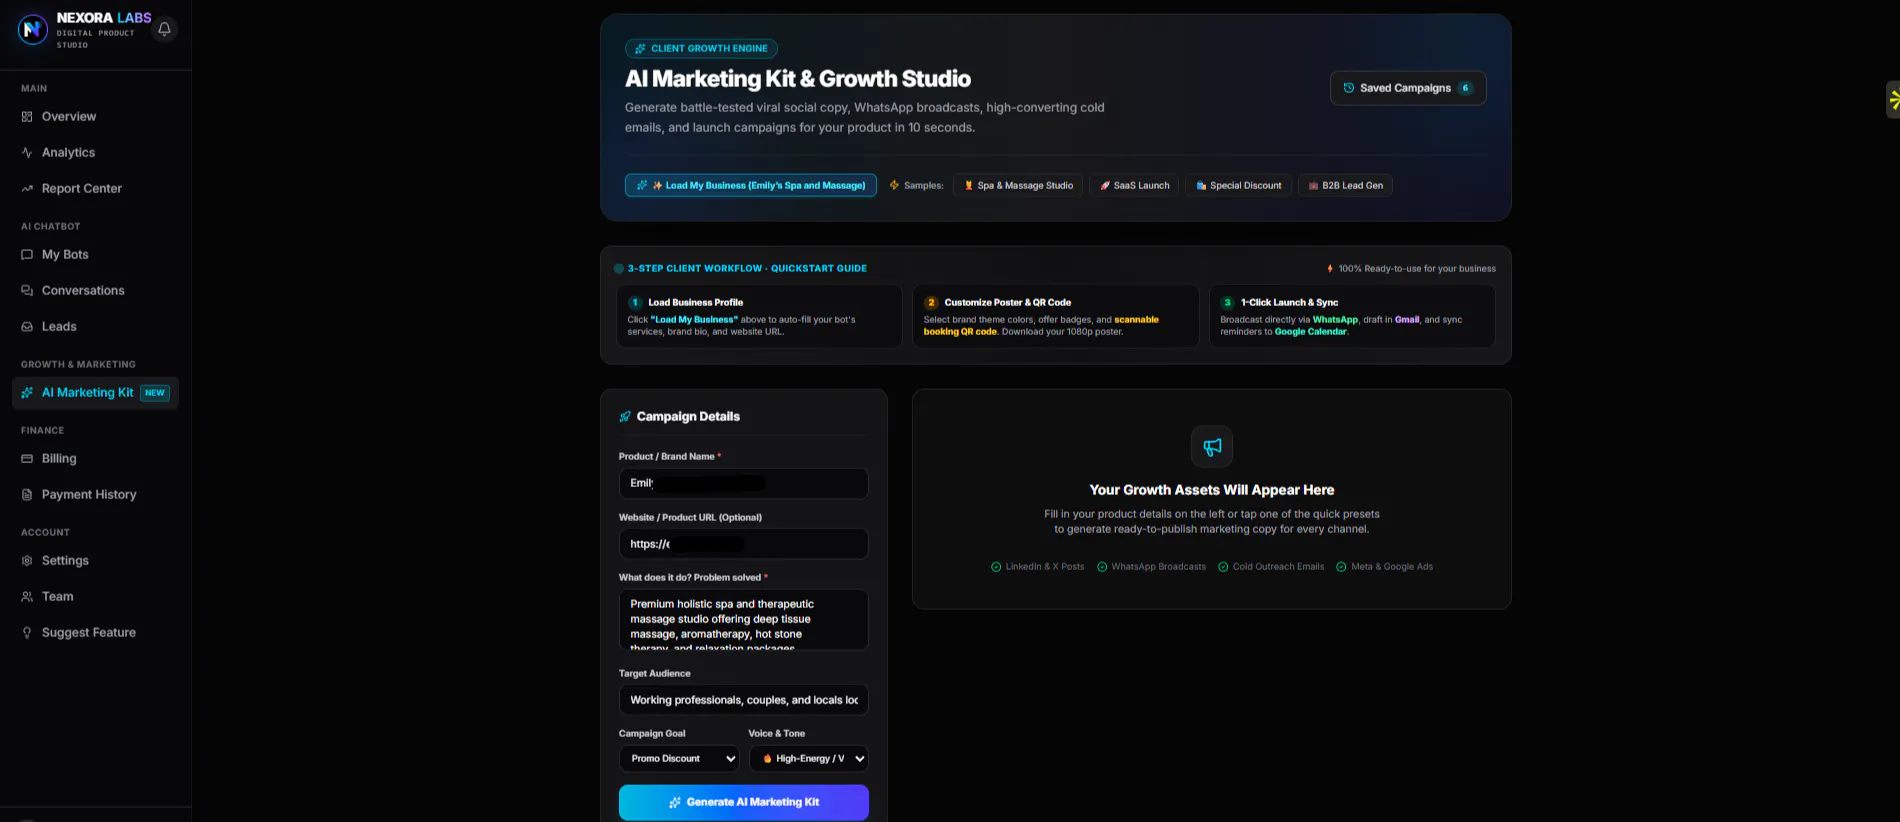Click Load My Business button
The width and height of the screenshot is (1900, 822).
tap(751, 185)
